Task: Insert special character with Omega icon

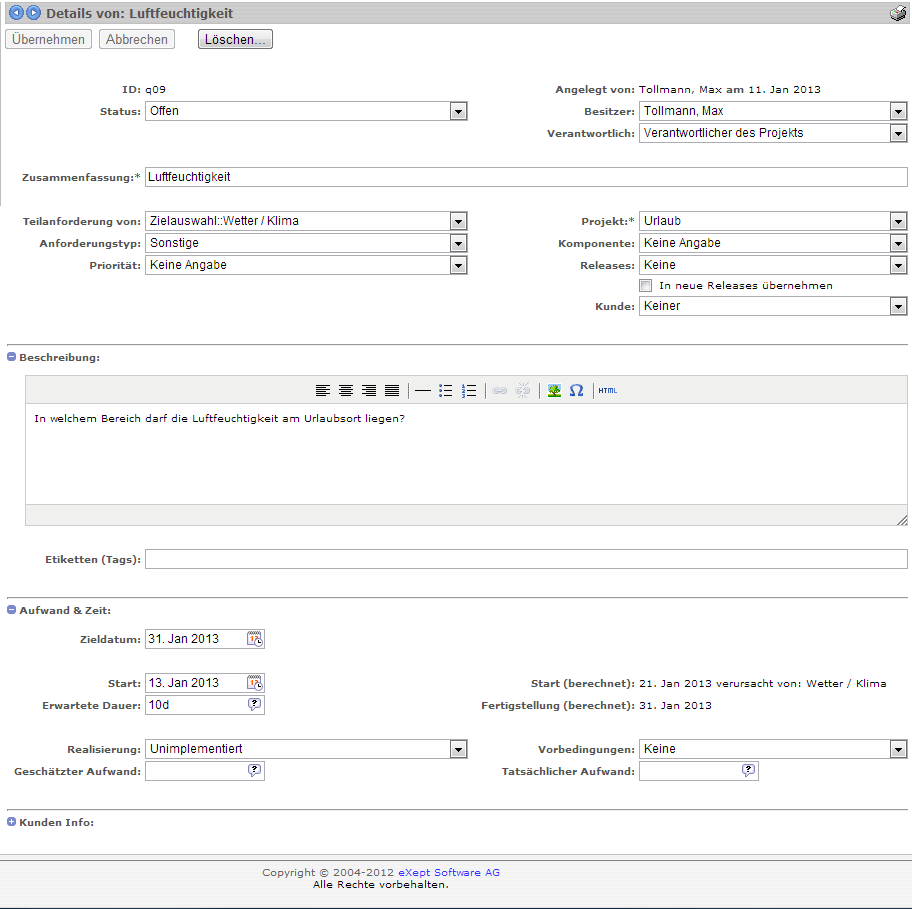Action: coord(576,390)
